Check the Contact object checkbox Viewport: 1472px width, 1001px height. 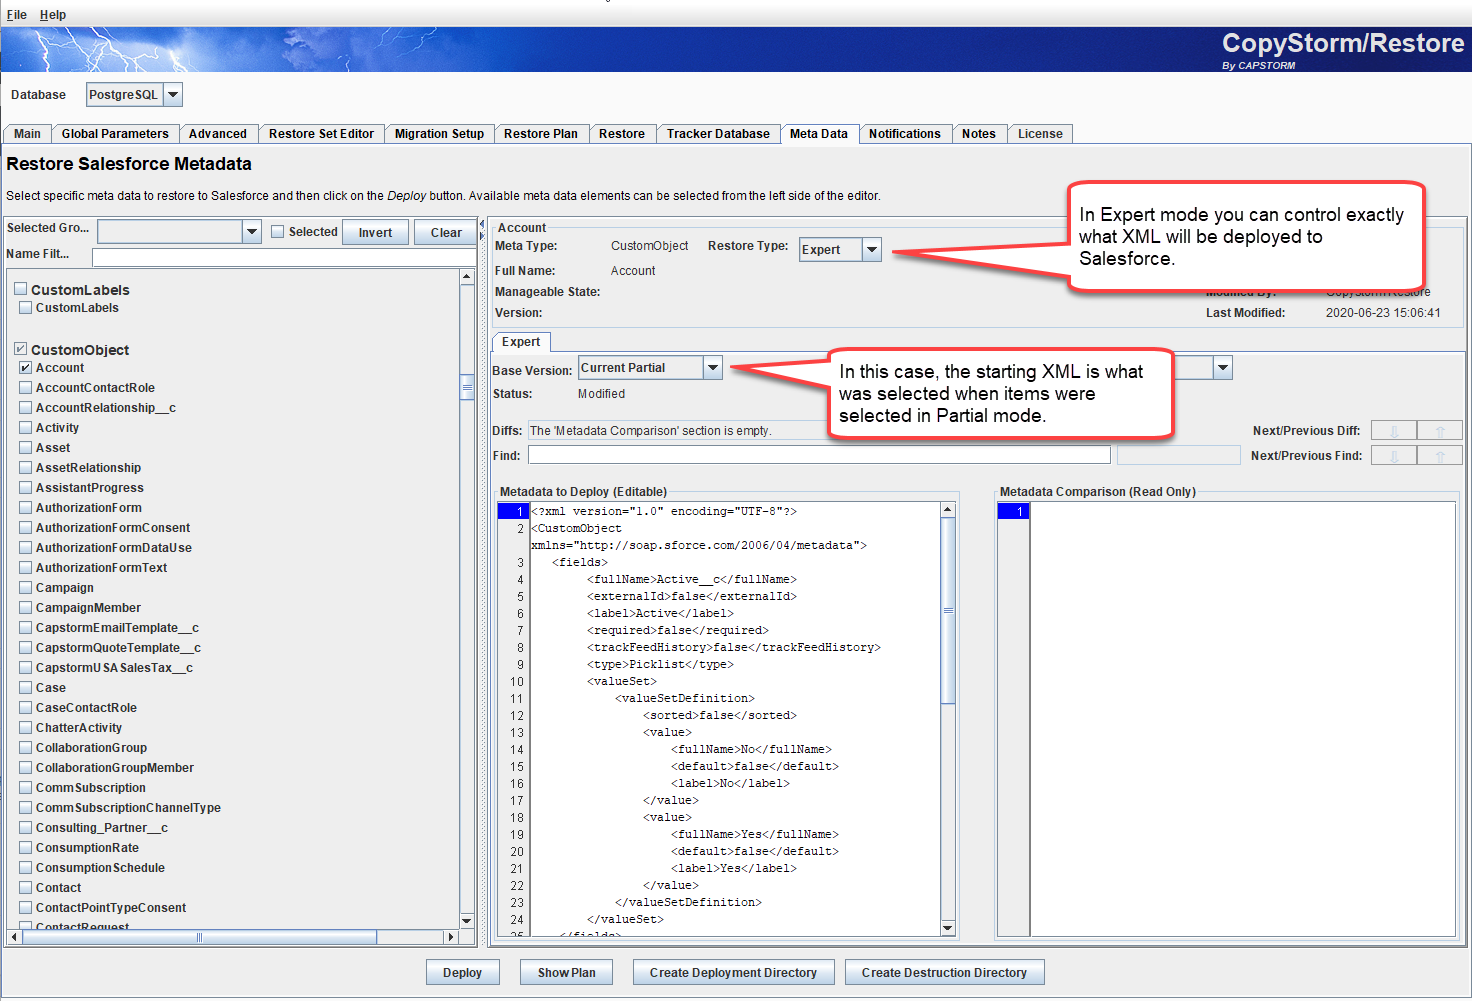click(x=26, y=888)
